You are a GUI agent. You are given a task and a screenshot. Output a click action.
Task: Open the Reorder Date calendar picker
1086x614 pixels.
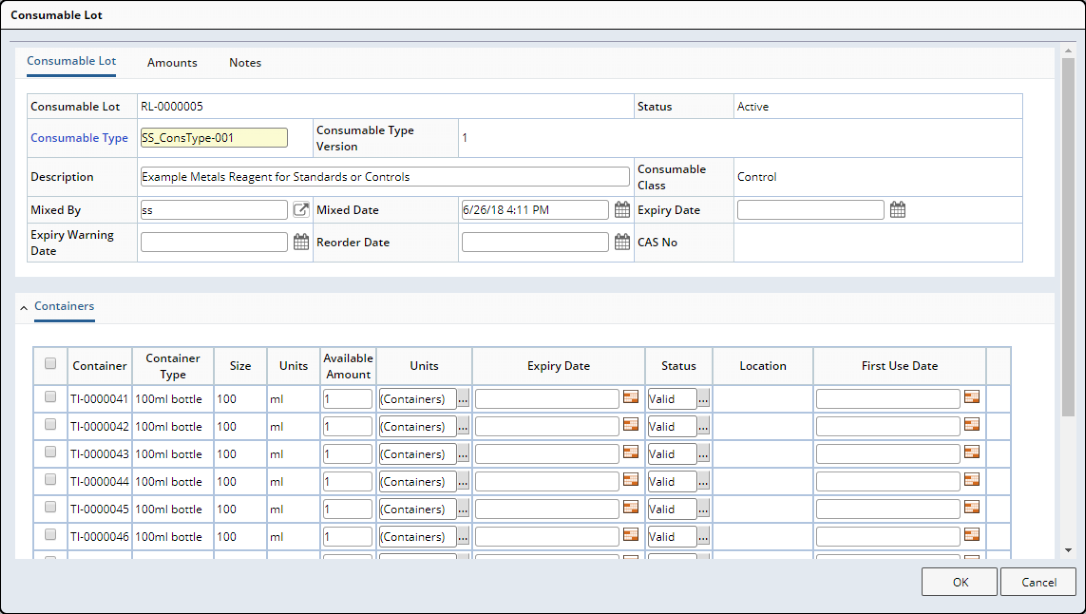point(622,241)
